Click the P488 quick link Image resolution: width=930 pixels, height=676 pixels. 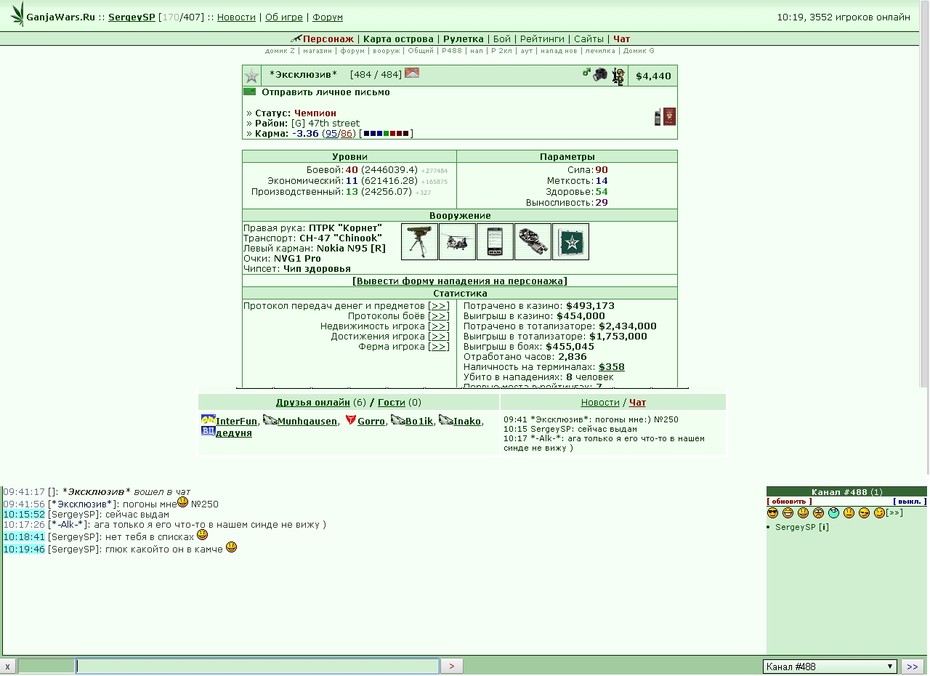[451, 51]
